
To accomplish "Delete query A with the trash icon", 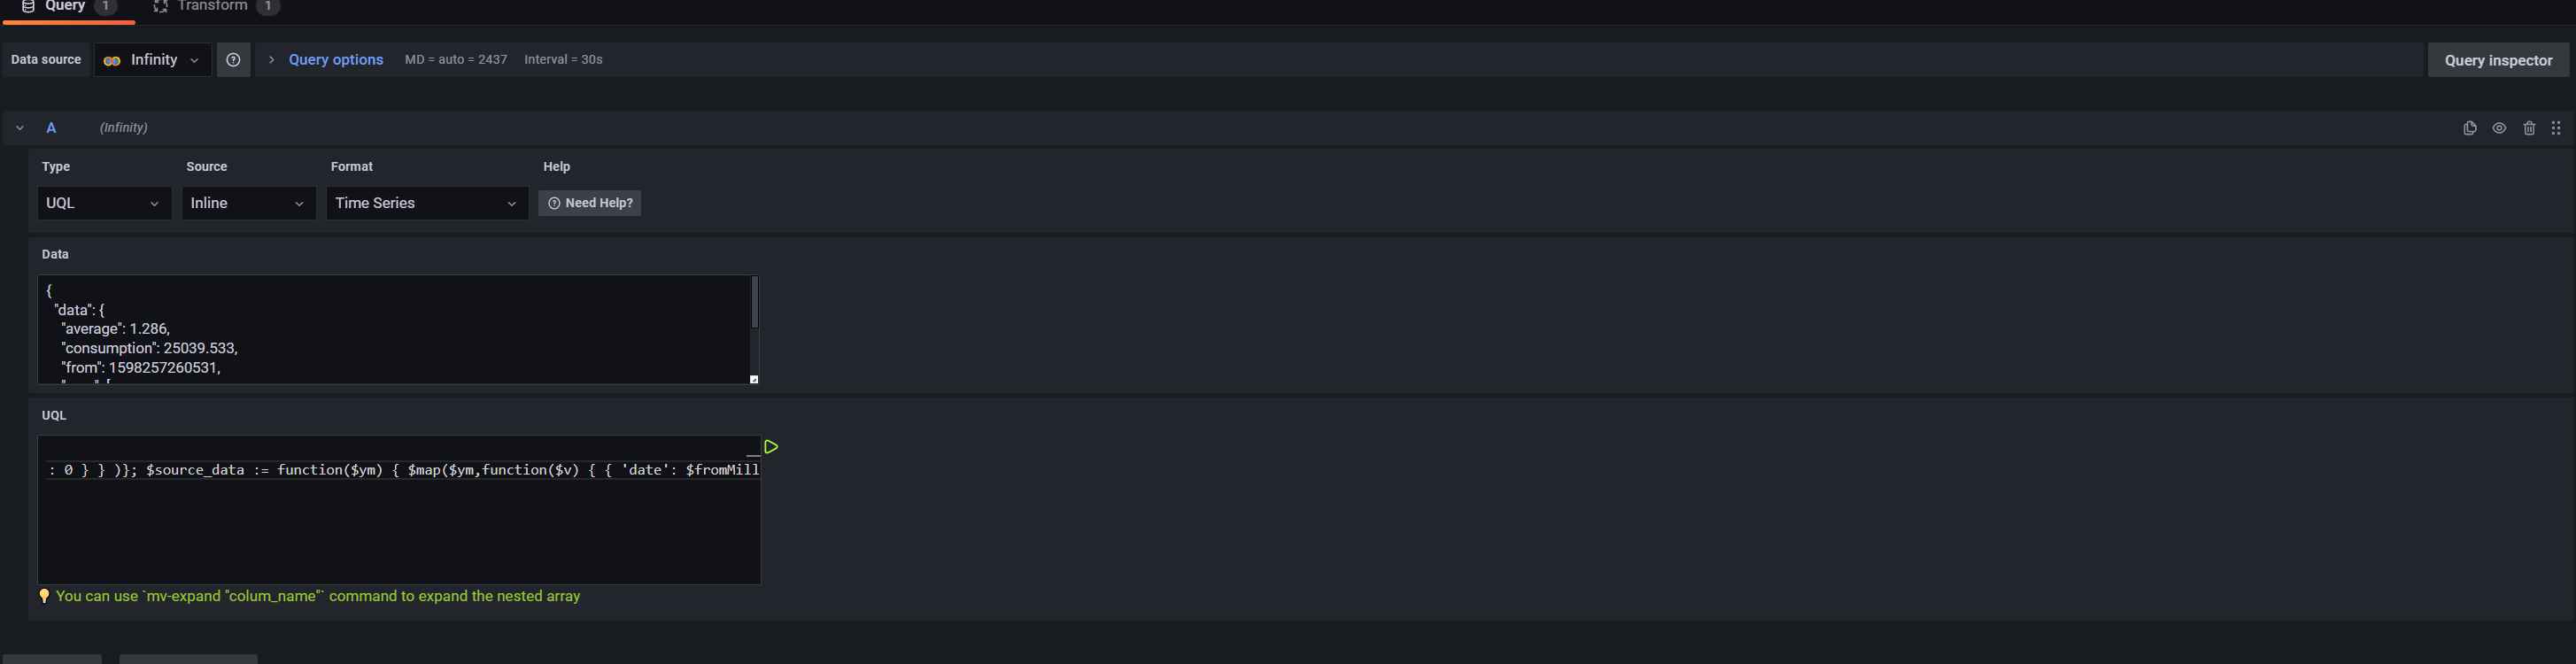I will 2530,127.
